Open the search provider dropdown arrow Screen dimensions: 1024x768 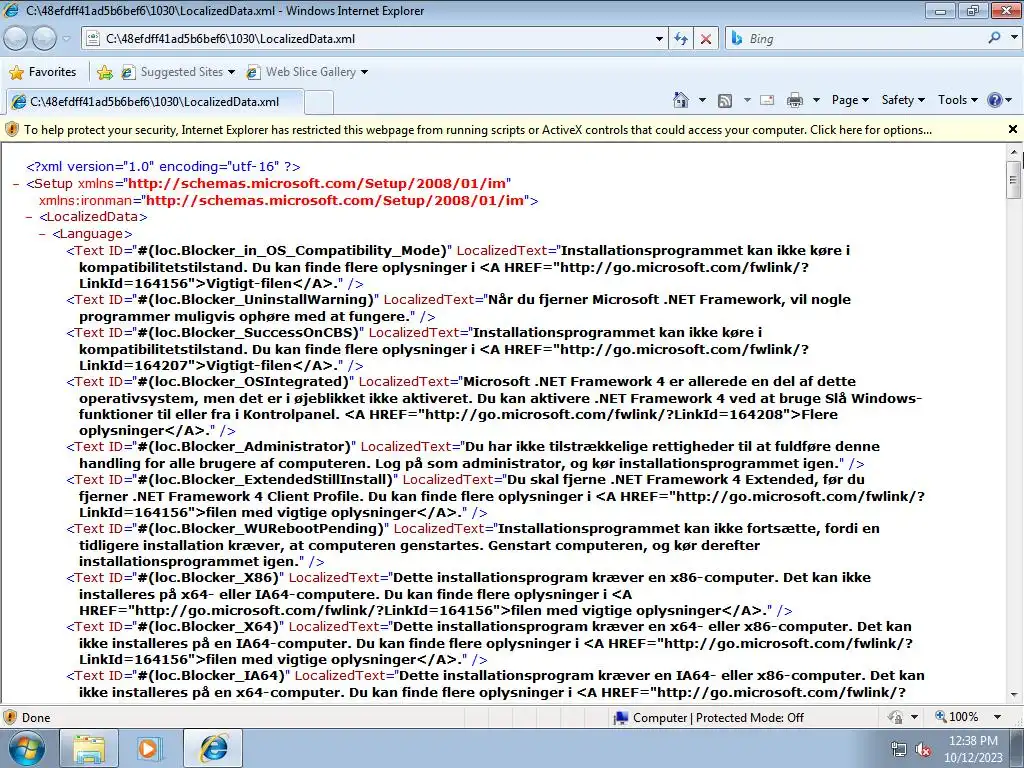click(x=1014, y=38)
